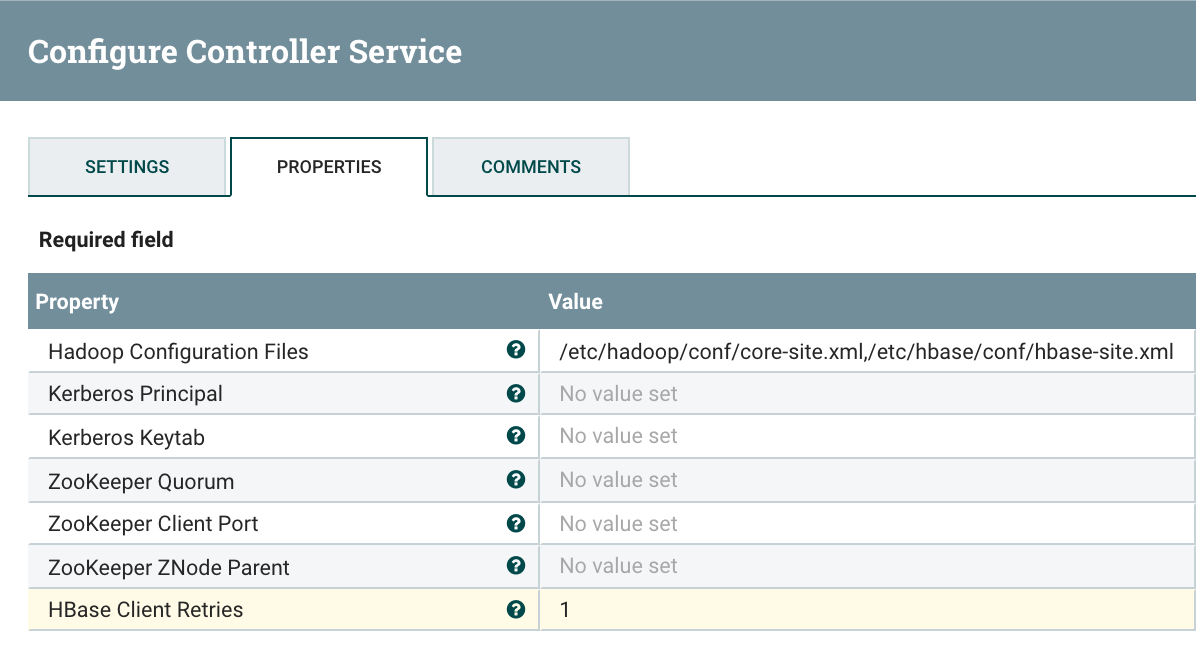
Task: Edit the Hadoop Configuration Files value
Action: [865, 352]
